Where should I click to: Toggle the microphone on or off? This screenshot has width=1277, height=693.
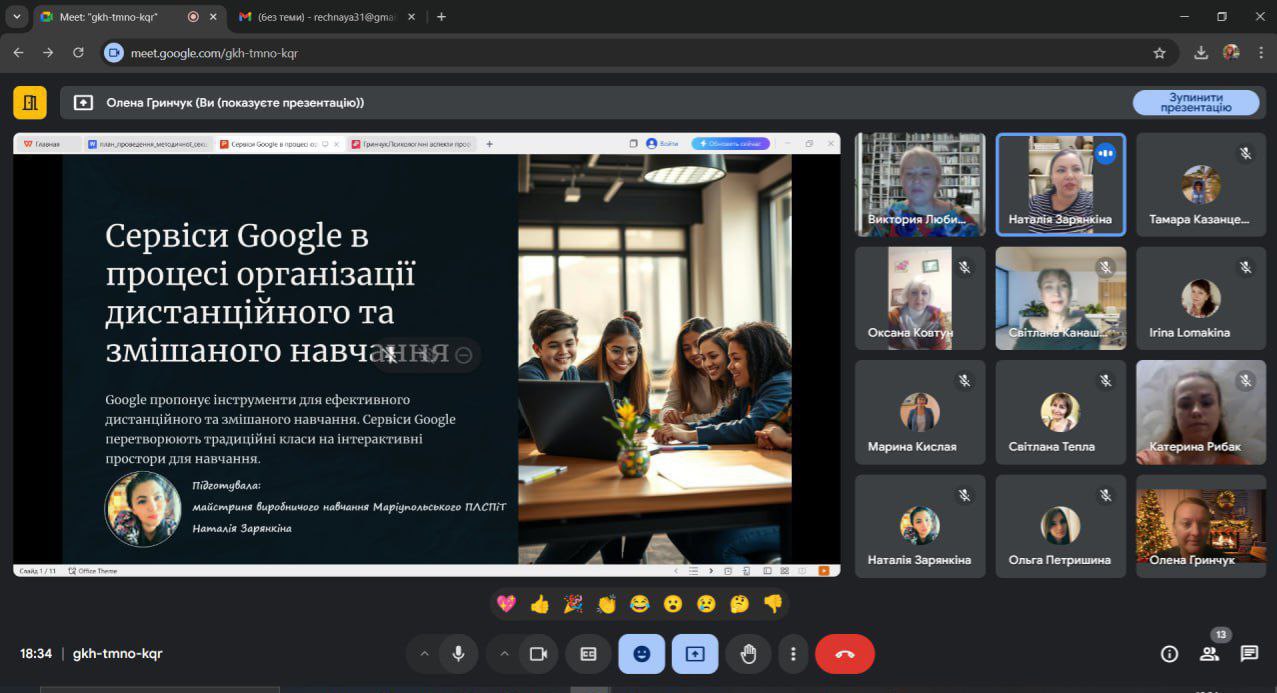(x=458, y=654)
